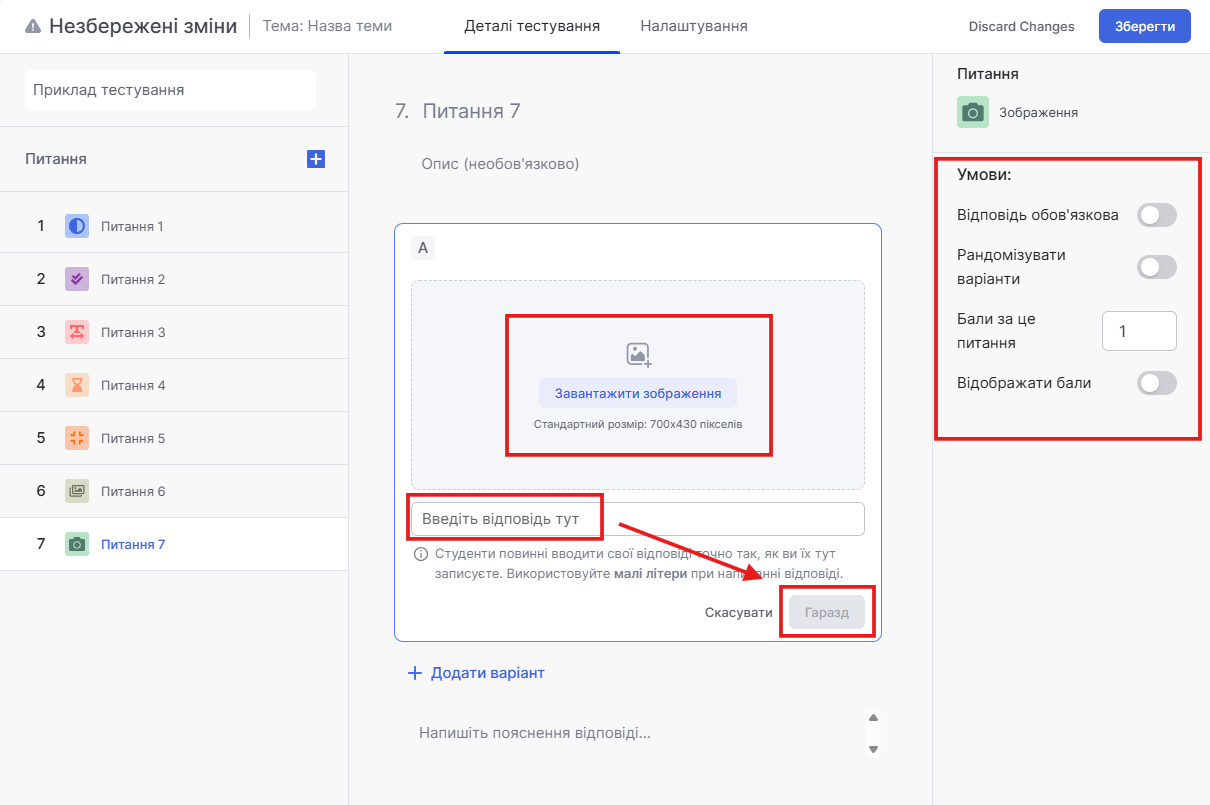Click the Додати варіант link
This screenshot has width=1210, height=805.
pos(477,673)
